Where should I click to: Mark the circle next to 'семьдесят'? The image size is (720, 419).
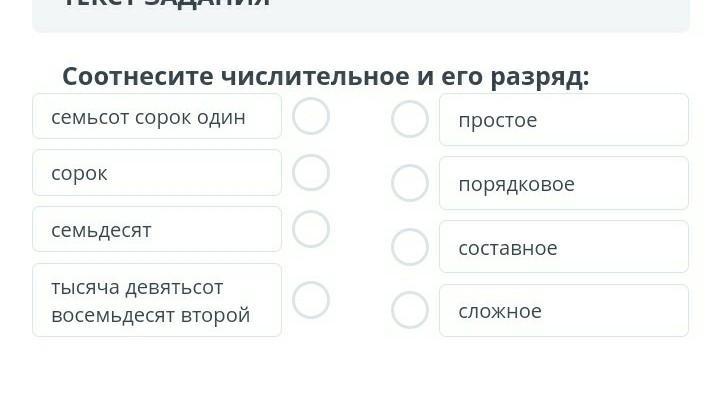pos(311,229)
